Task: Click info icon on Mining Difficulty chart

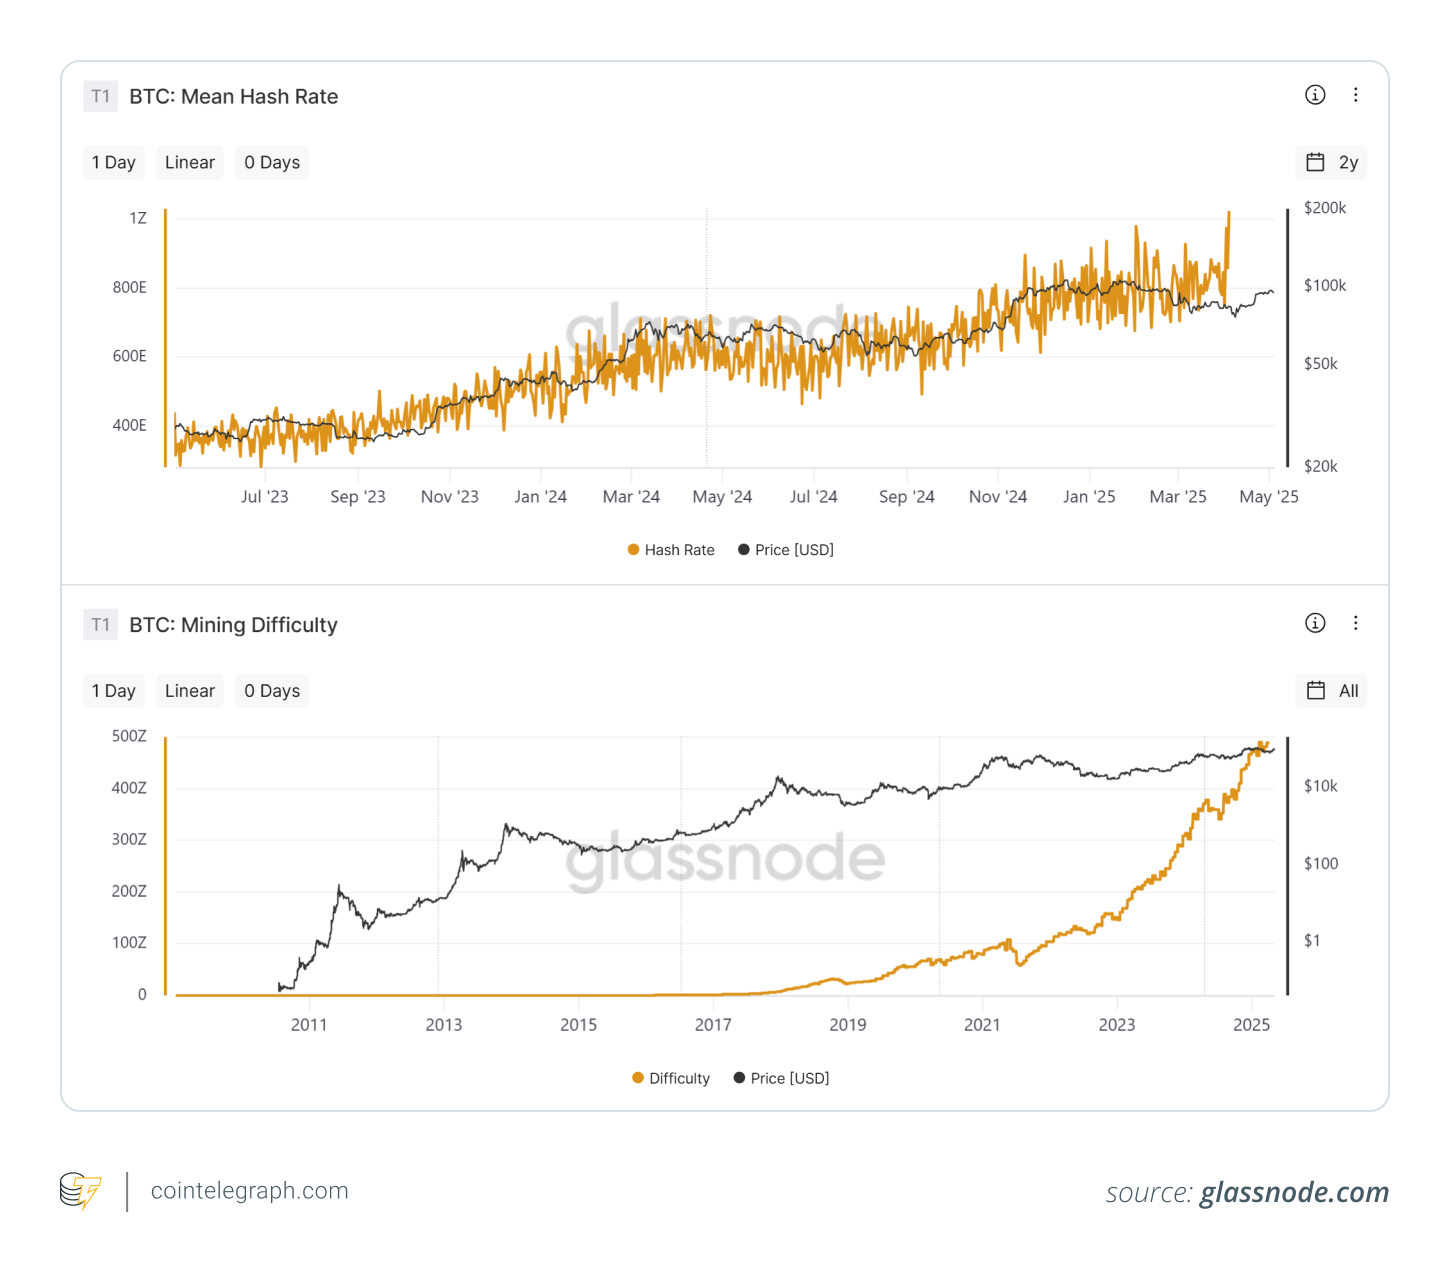Action: pos(1315,623)
